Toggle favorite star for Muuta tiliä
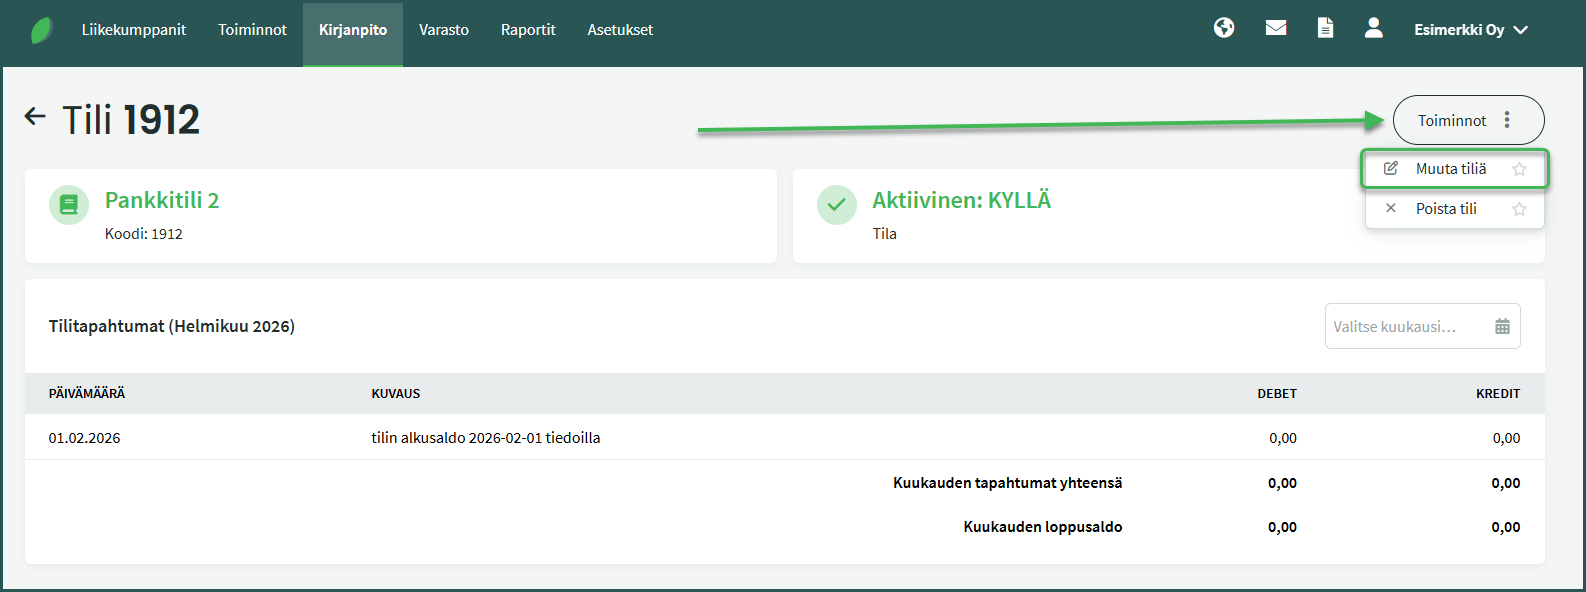Viewport: 1586px width, 592px height. [x=1519, y=169]
